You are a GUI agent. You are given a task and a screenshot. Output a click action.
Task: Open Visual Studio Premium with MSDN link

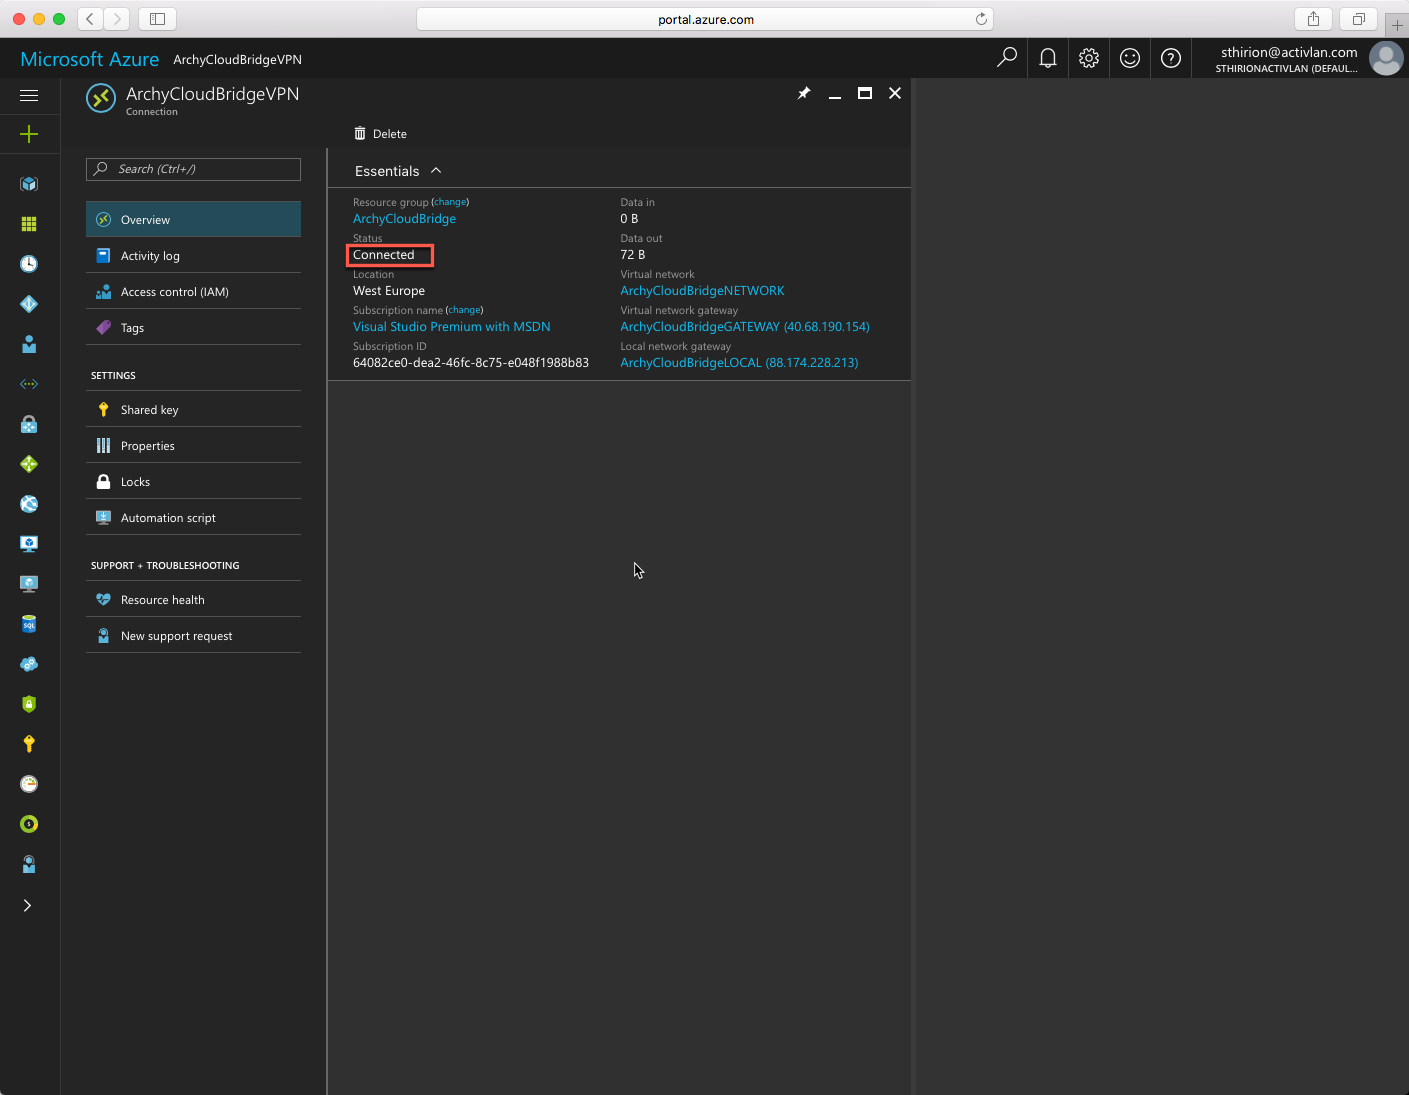pos(451,326)
